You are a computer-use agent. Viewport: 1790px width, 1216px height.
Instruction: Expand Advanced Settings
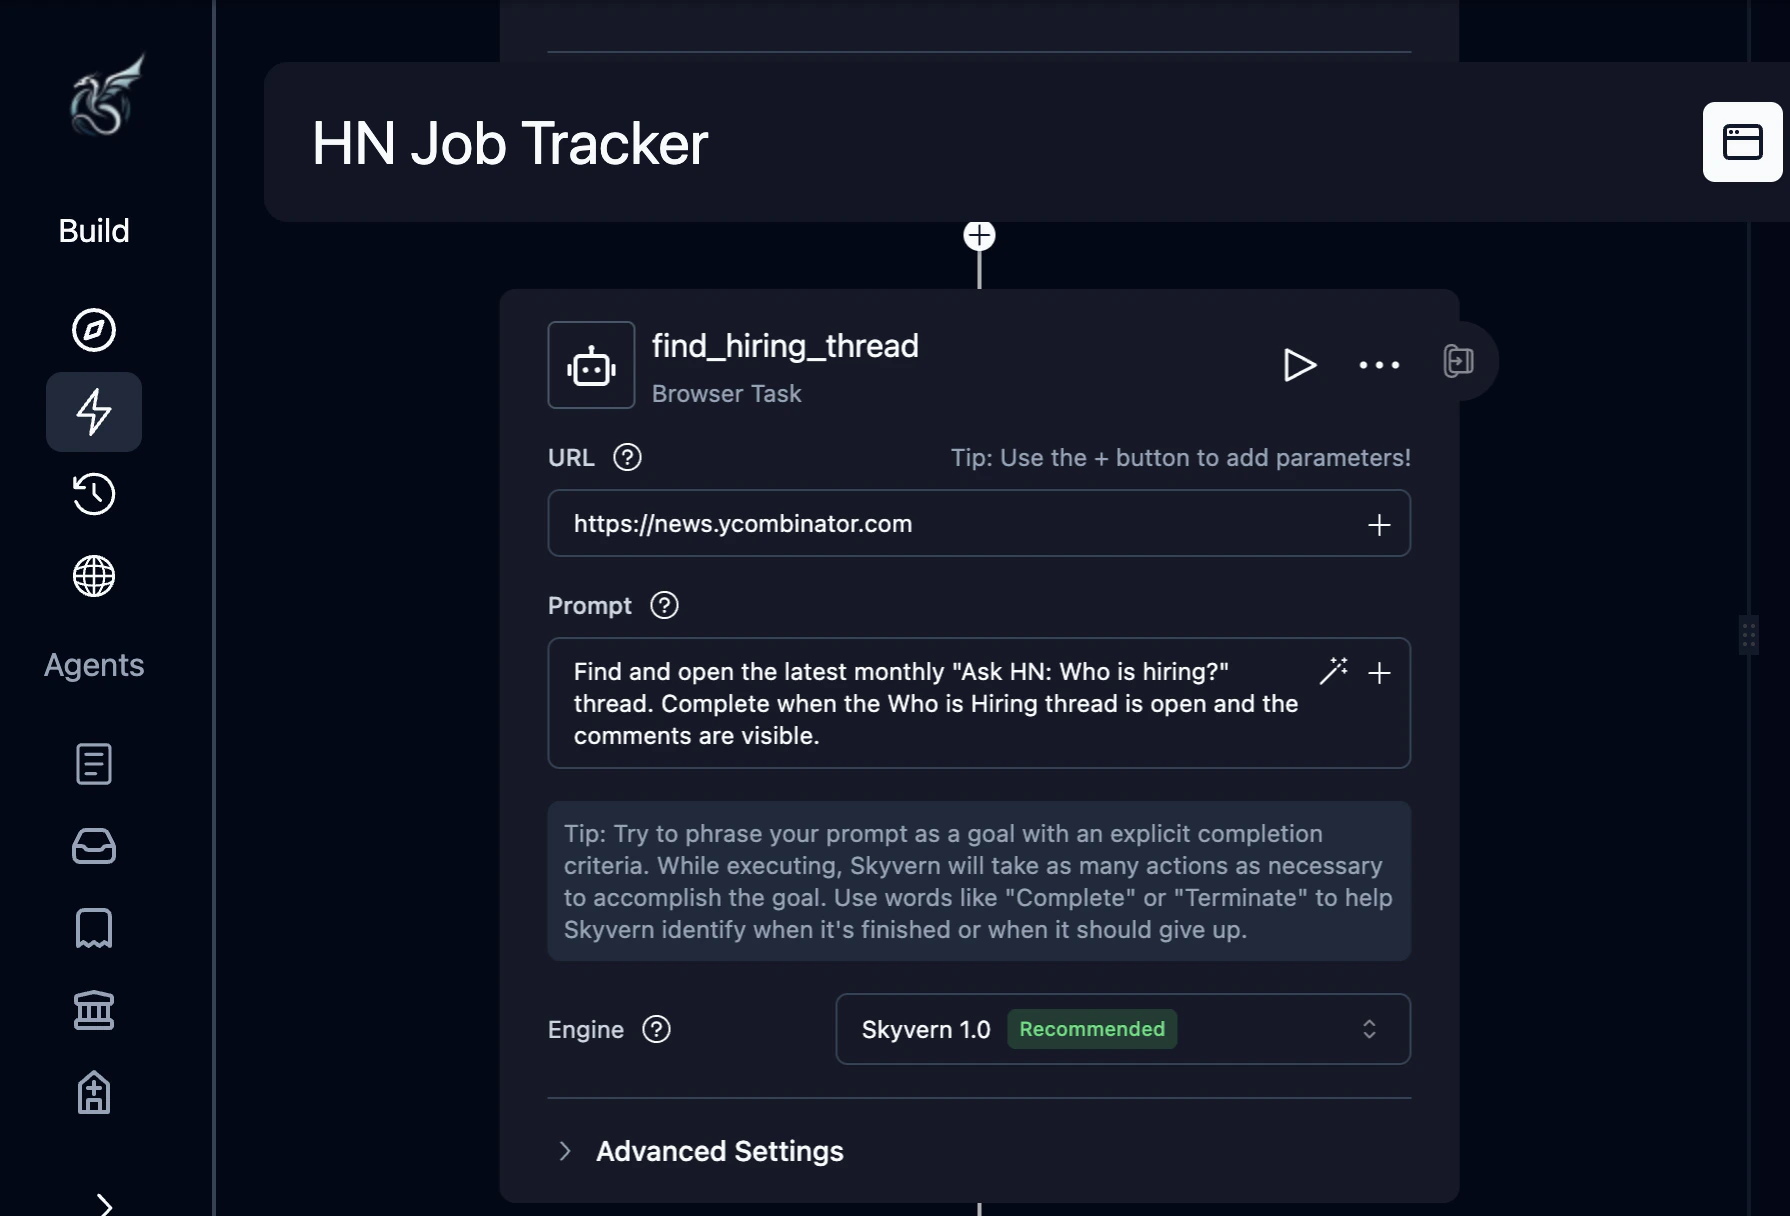pos(718,1151)
